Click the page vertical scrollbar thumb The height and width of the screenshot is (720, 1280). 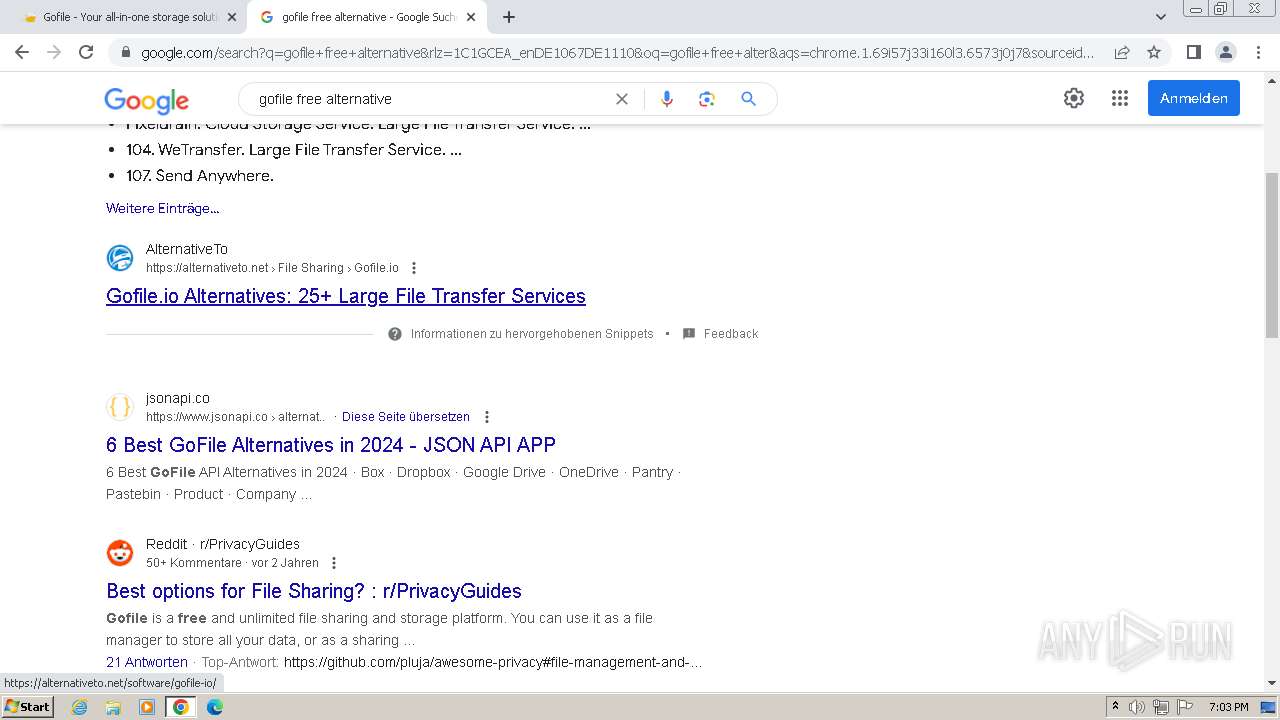point(1272,255)
